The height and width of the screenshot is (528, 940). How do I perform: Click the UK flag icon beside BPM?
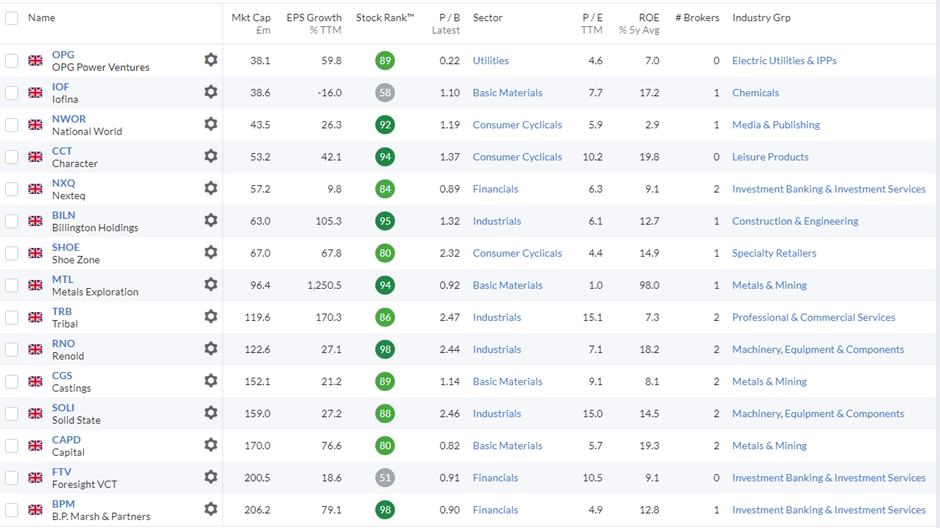pyautogui.click(x=35, y=510)
